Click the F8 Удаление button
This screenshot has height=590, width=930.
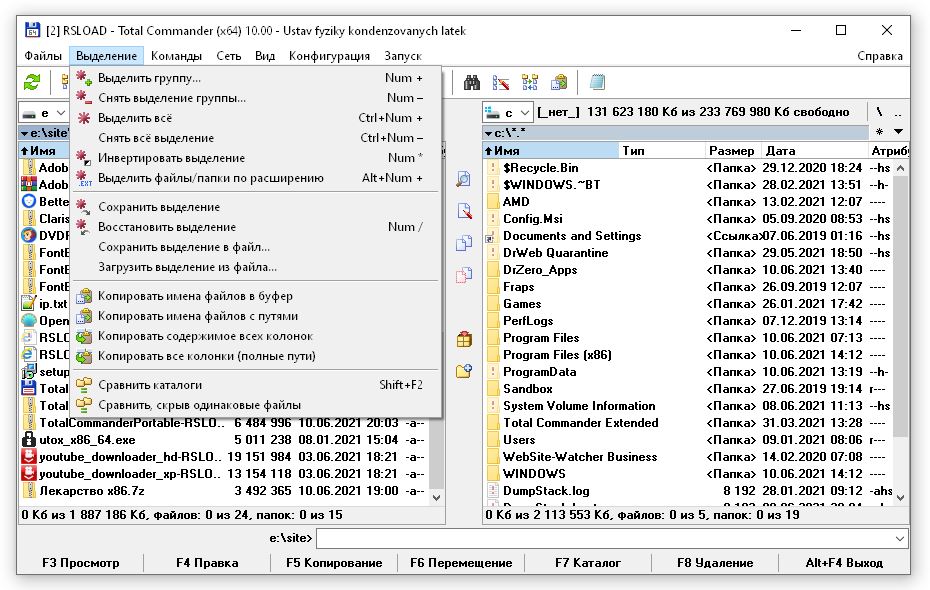(x=715, y=563)
